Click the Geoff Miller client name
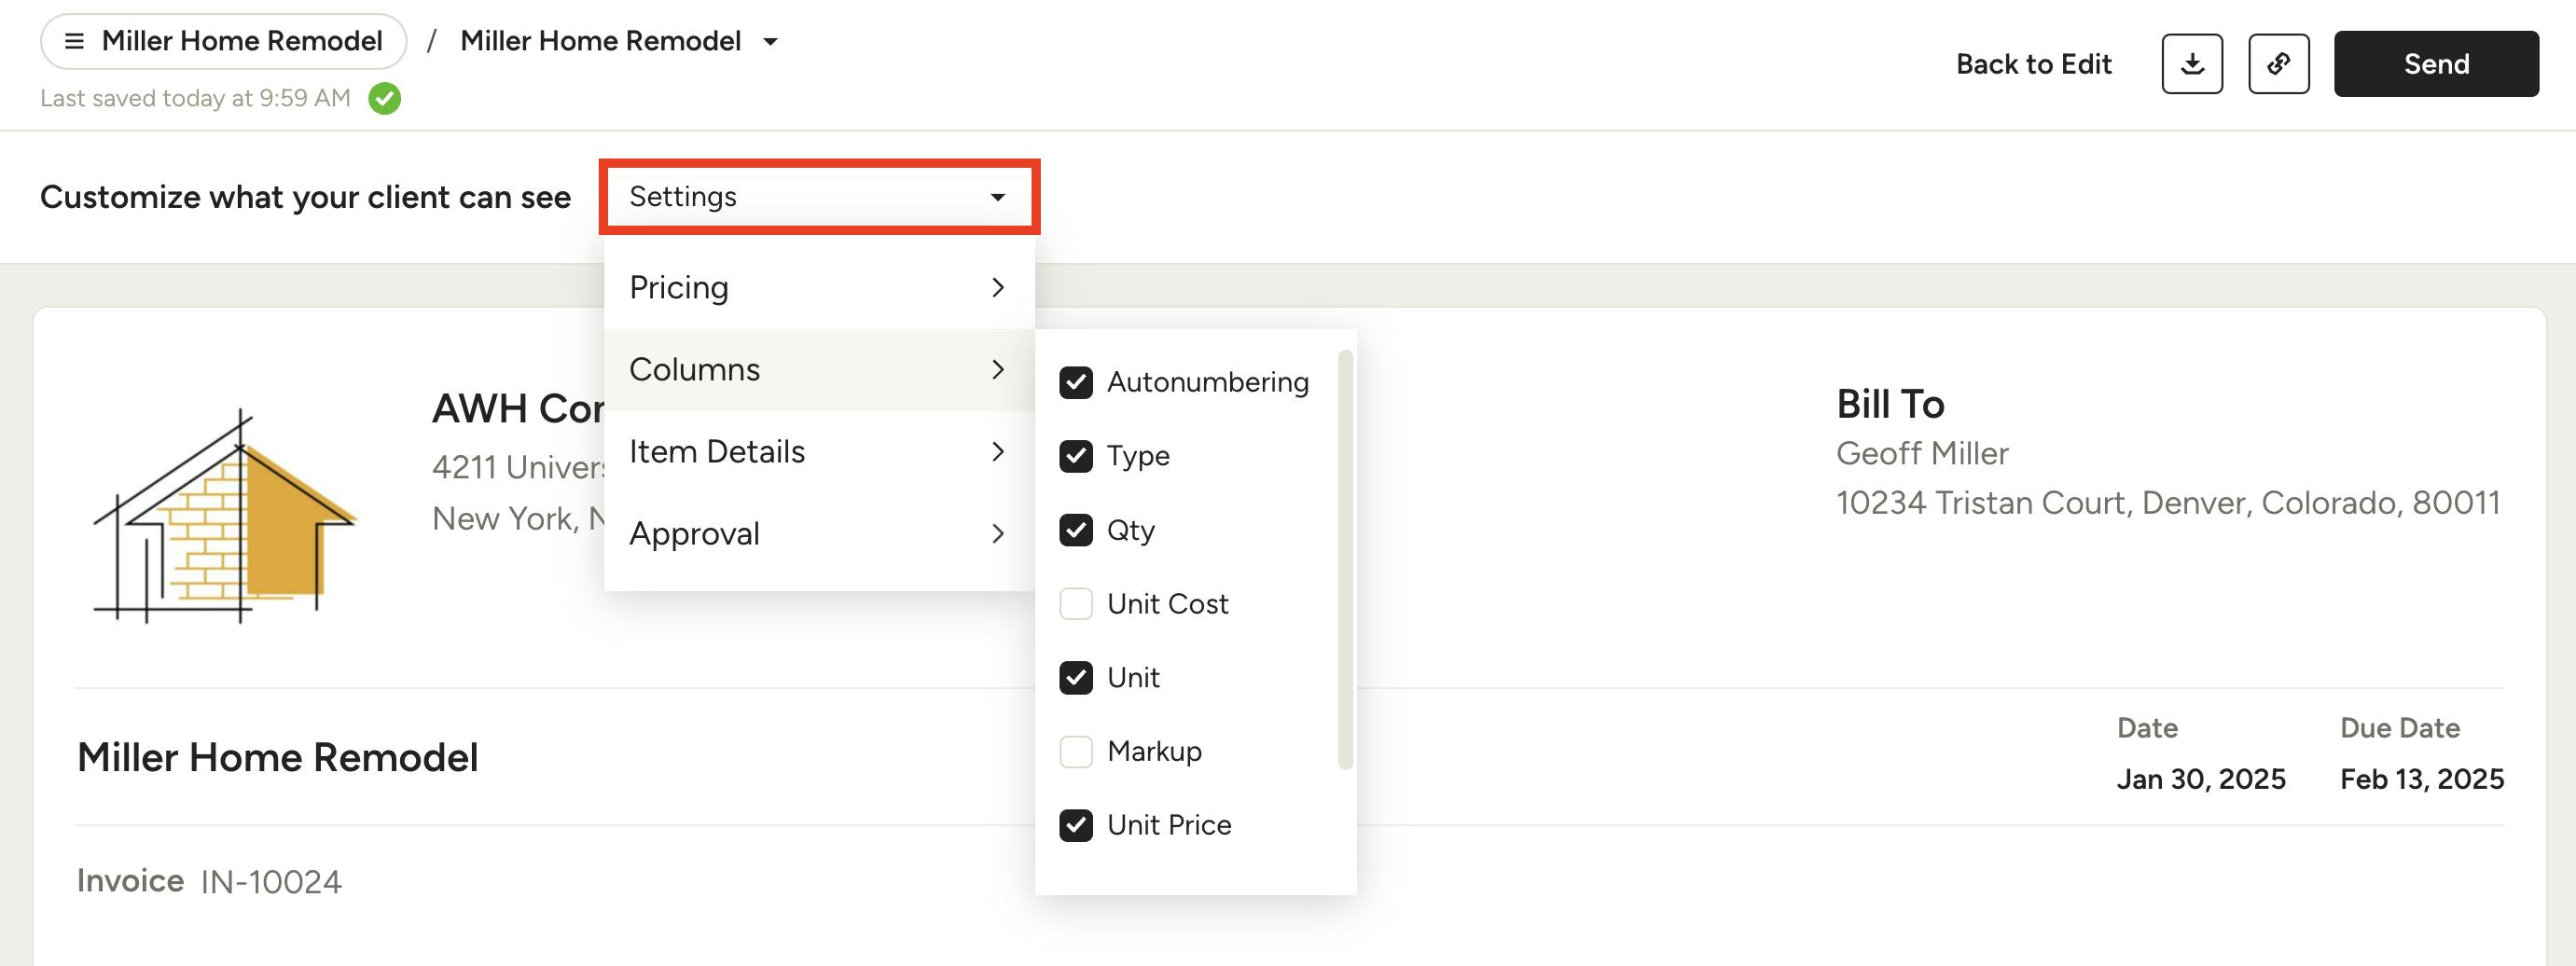 point(1922,454)
